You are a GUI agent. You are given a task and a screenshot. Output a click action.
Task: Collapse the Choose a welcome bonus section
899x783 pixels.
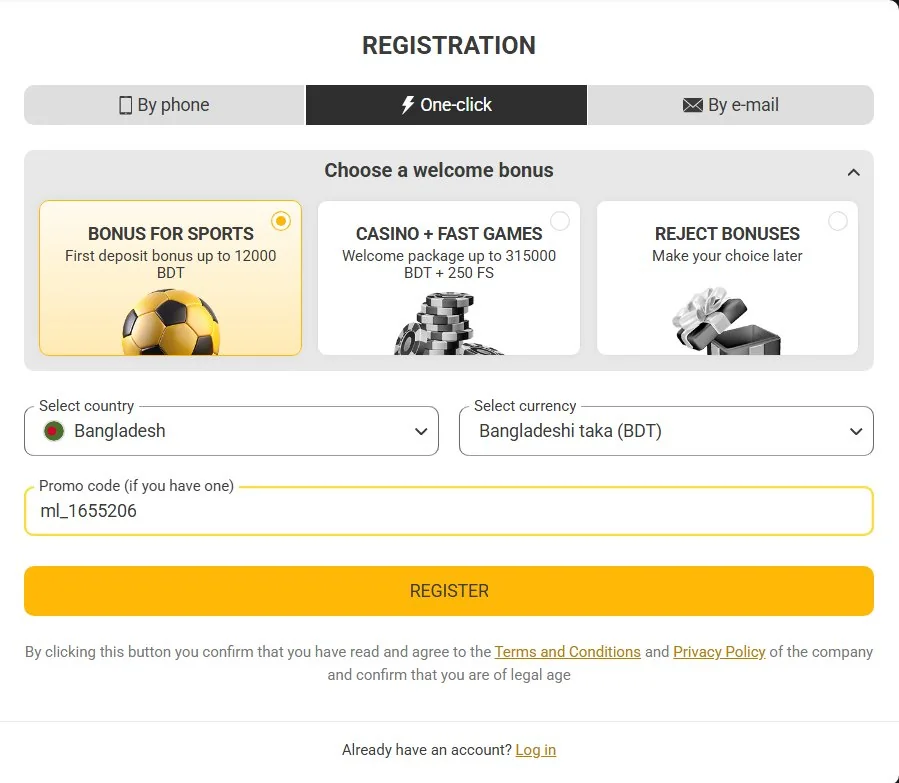(x=854, y=172)
